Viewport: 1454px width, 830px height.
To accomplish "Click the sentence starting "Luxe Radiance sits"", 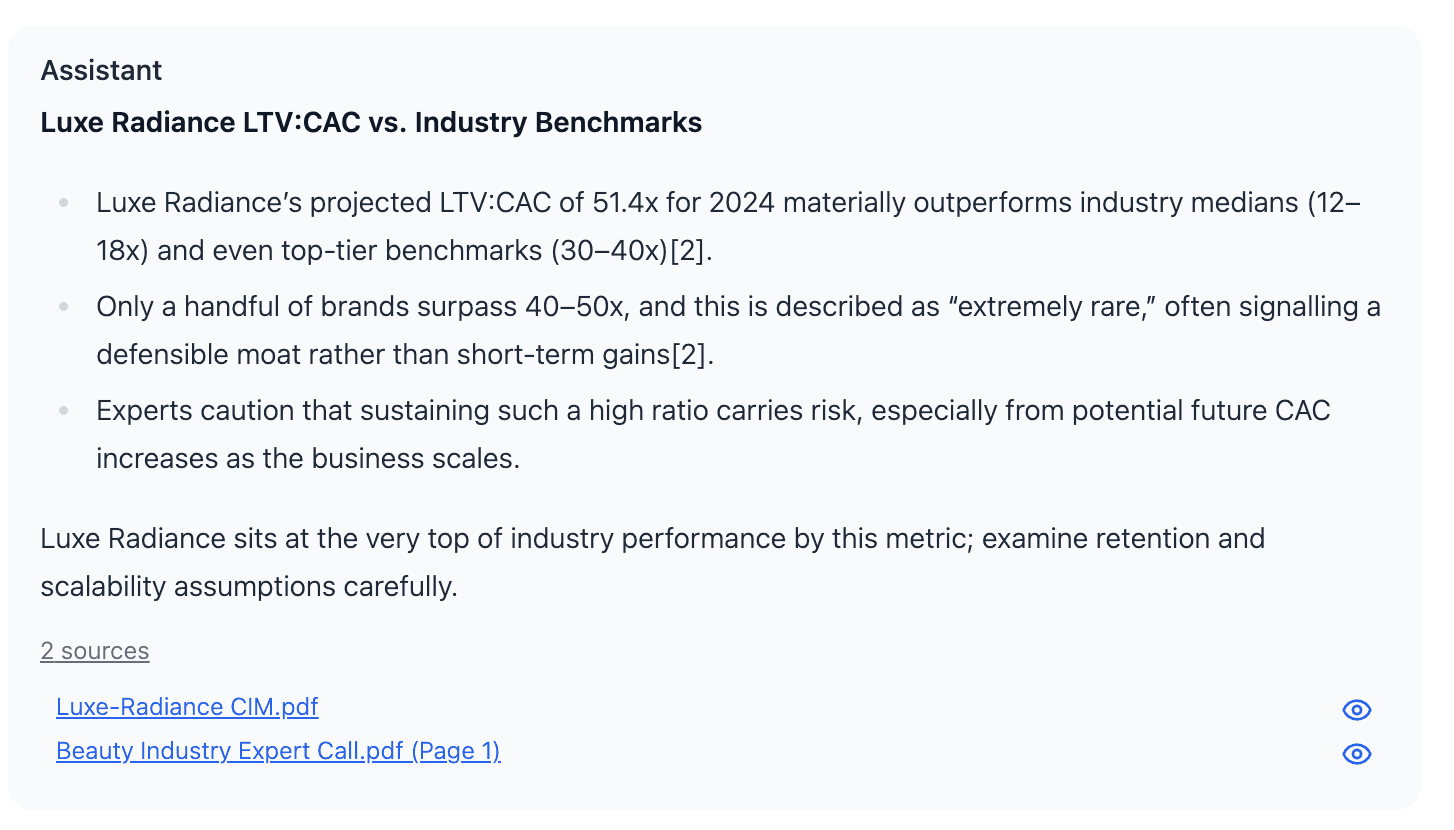I will [653, 563].
